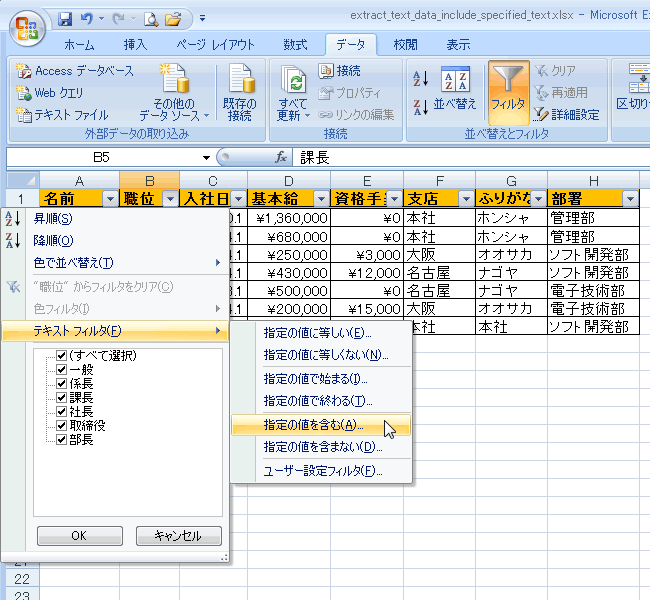Import from Access データベース

coord(75,71)
